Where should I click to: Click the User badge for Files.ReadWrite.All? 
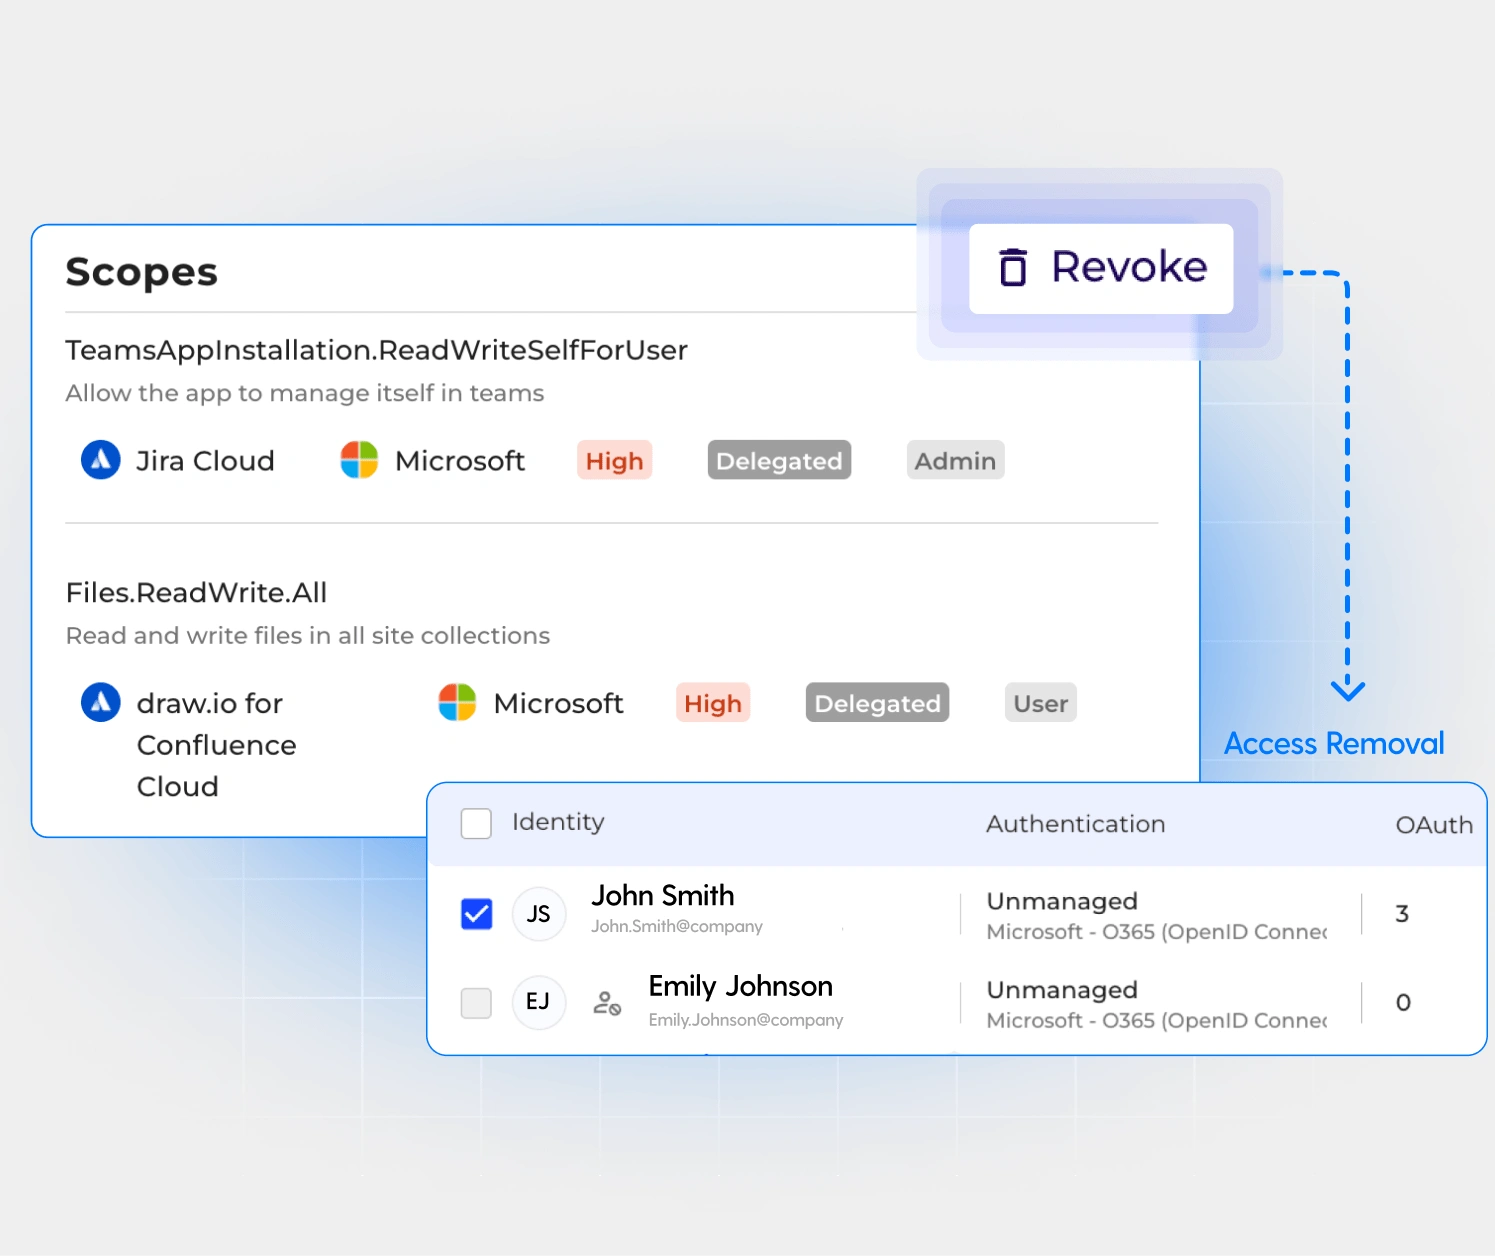point(1040,702)
